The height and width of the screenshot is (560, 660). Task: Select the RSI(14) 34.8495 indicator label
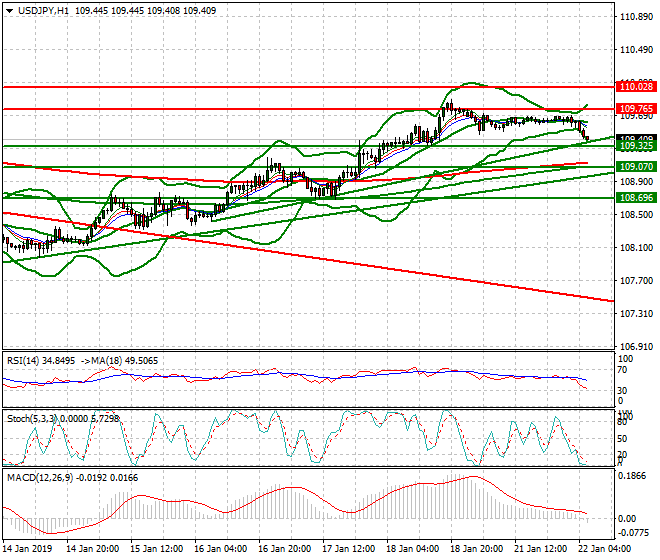tap(41, 361)
